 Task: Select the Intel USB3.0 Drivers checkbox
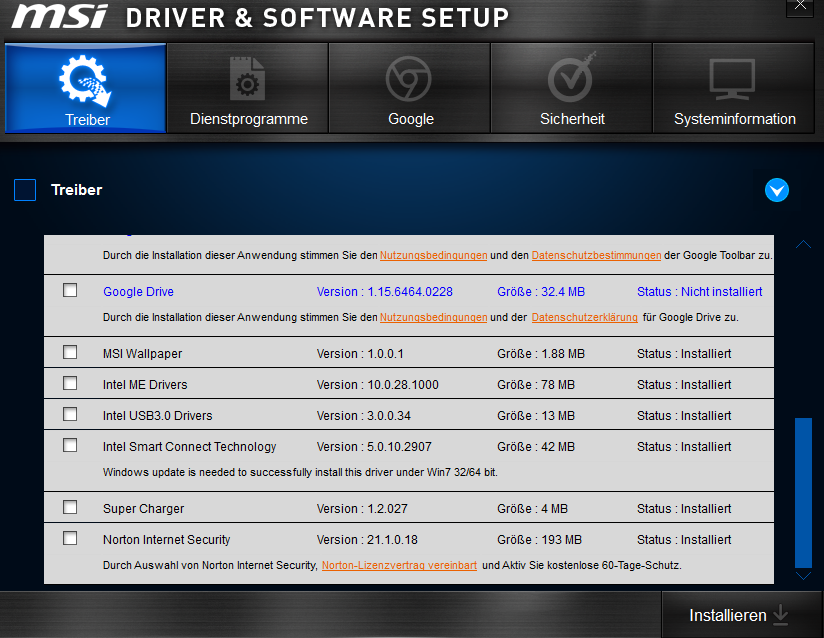[70, 414]
